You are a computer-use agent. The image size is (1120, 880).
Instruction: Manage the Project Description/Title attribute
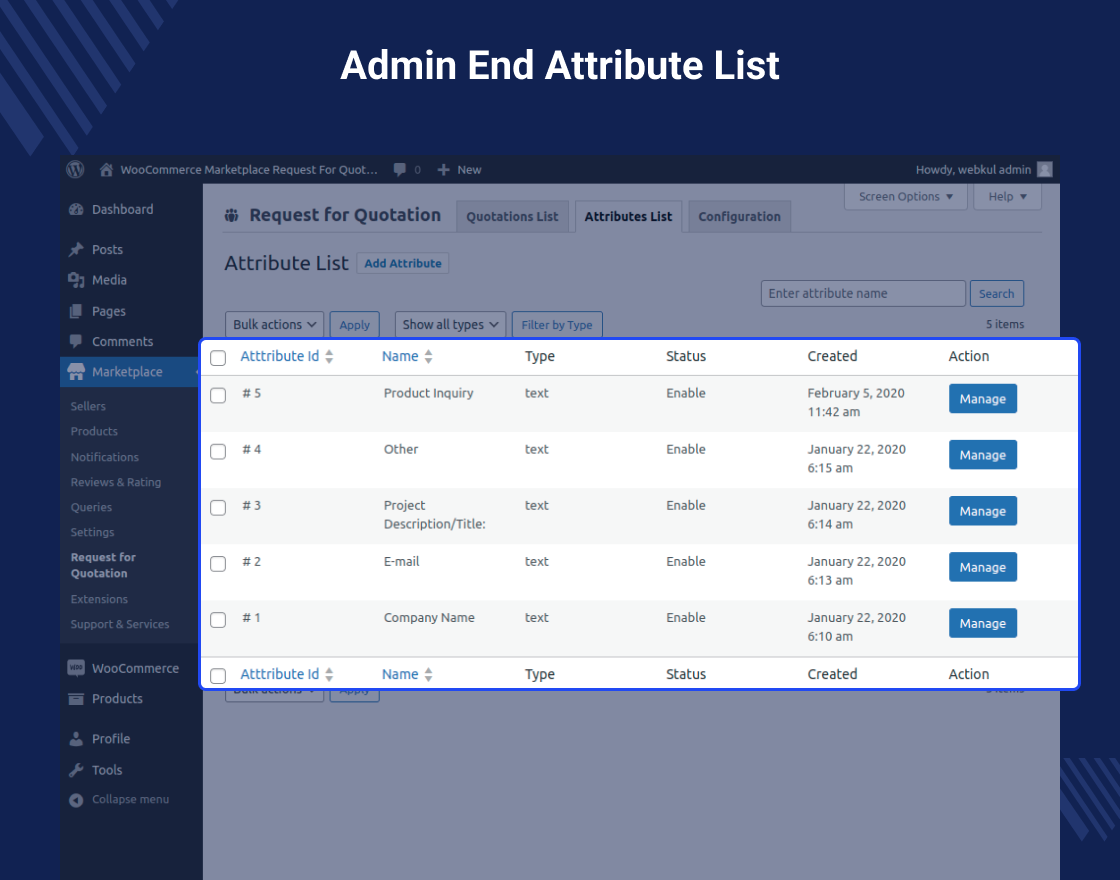tap(983, 511)
